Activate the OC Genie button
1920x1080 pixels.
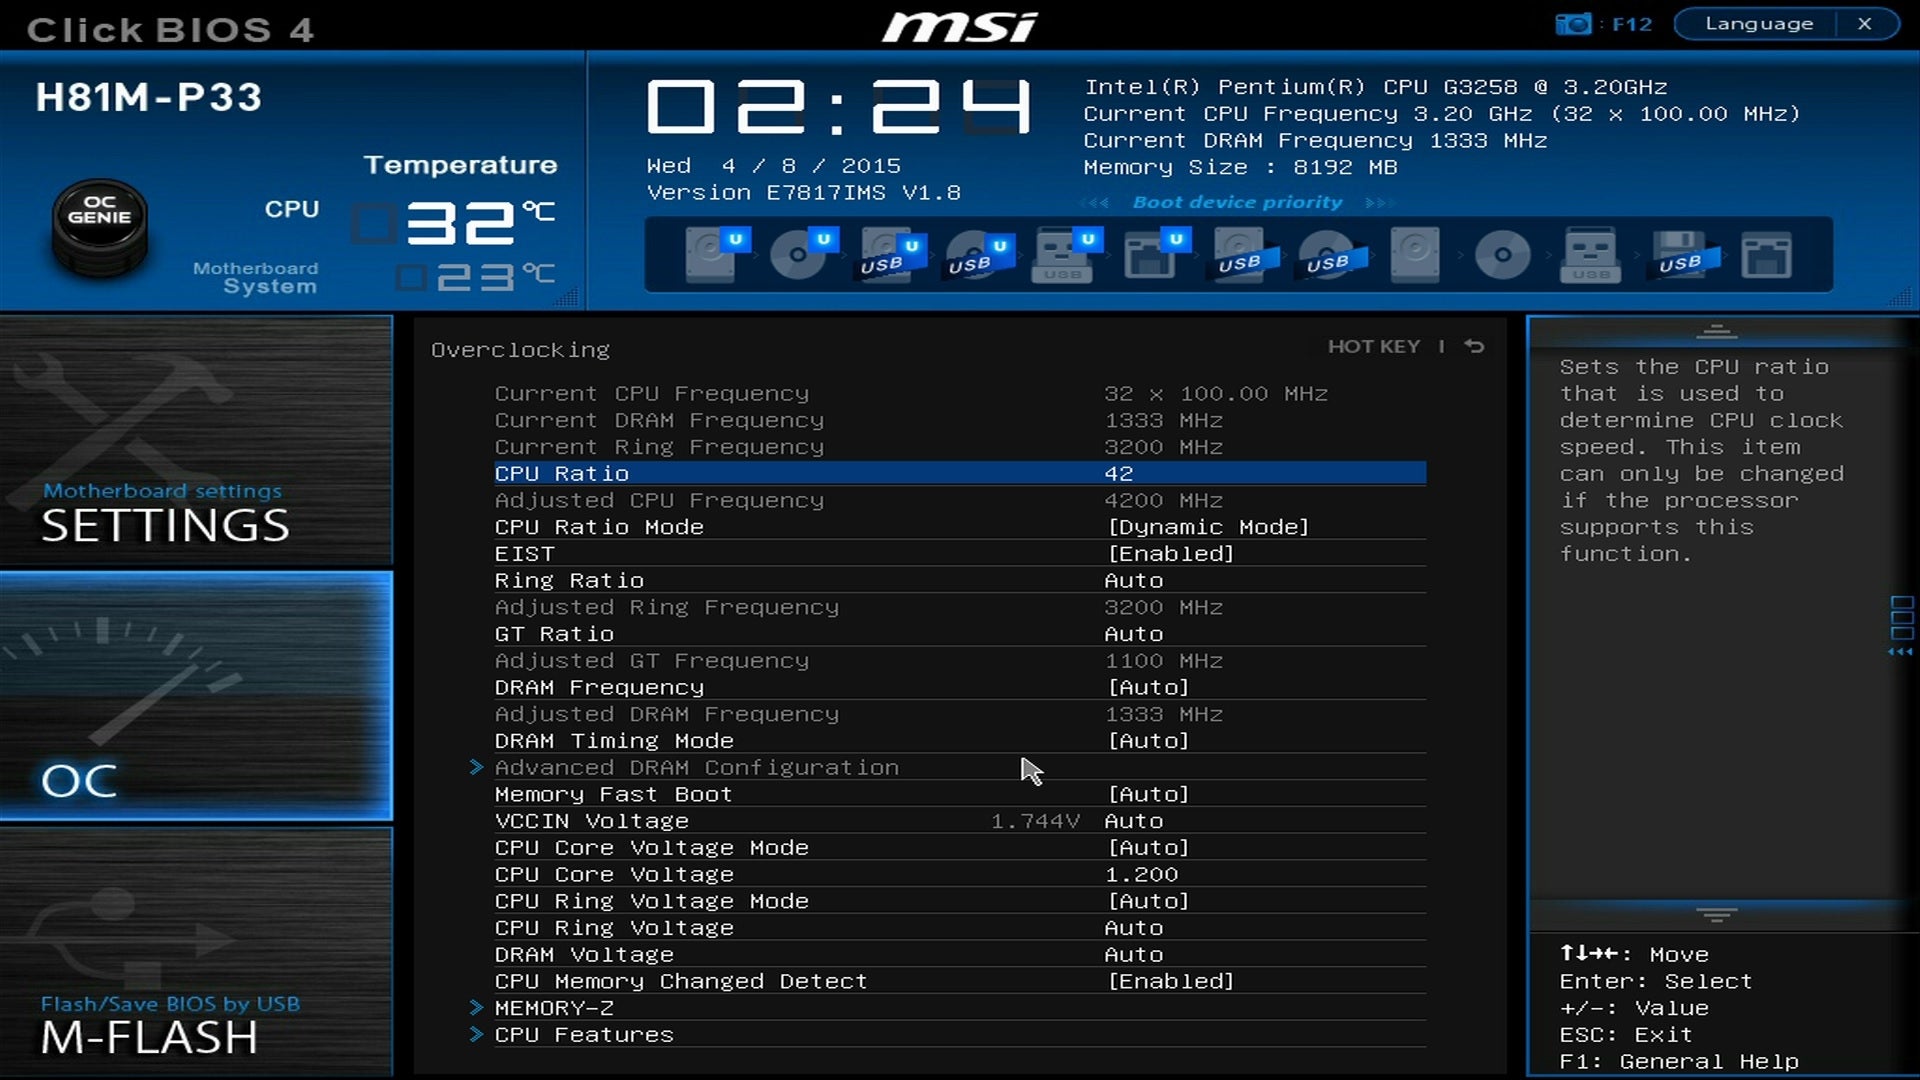(x=99, y=227)
